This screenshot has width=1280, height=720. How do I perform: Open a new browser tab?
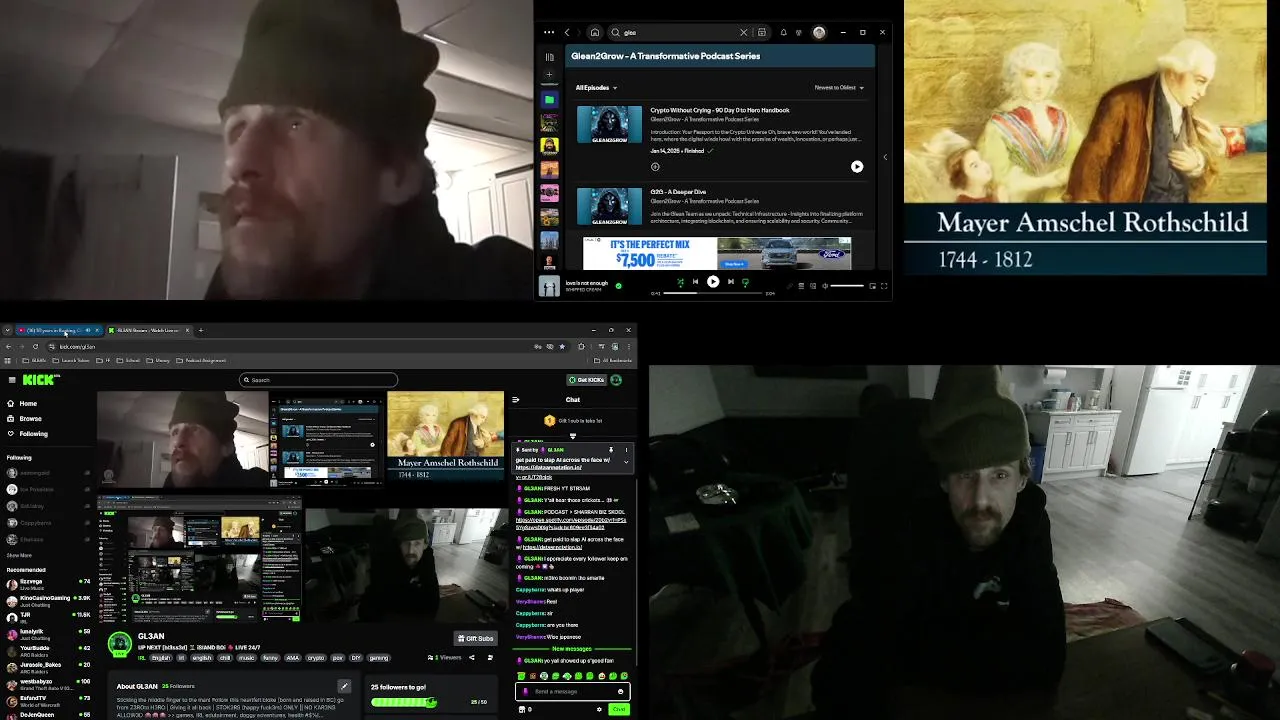pos(200,330)
